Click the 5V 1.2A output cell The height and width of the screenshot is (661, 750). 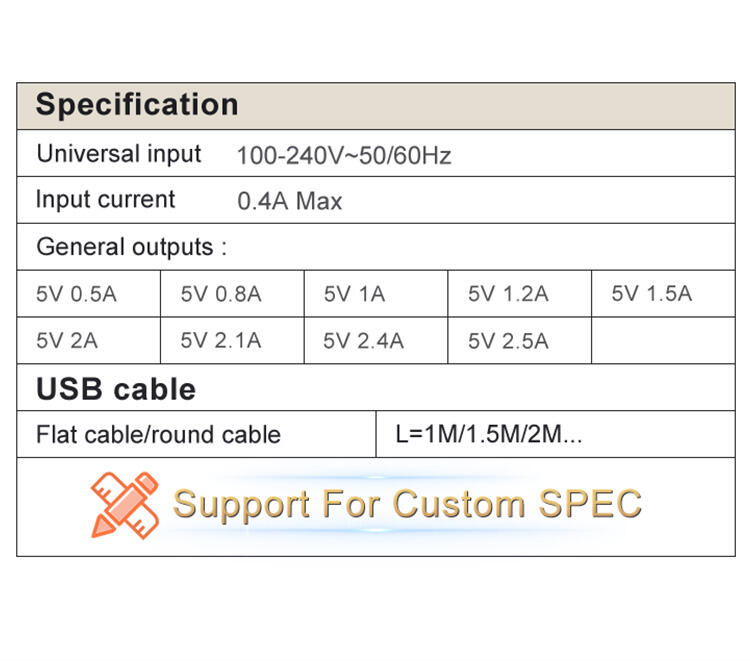519,294
